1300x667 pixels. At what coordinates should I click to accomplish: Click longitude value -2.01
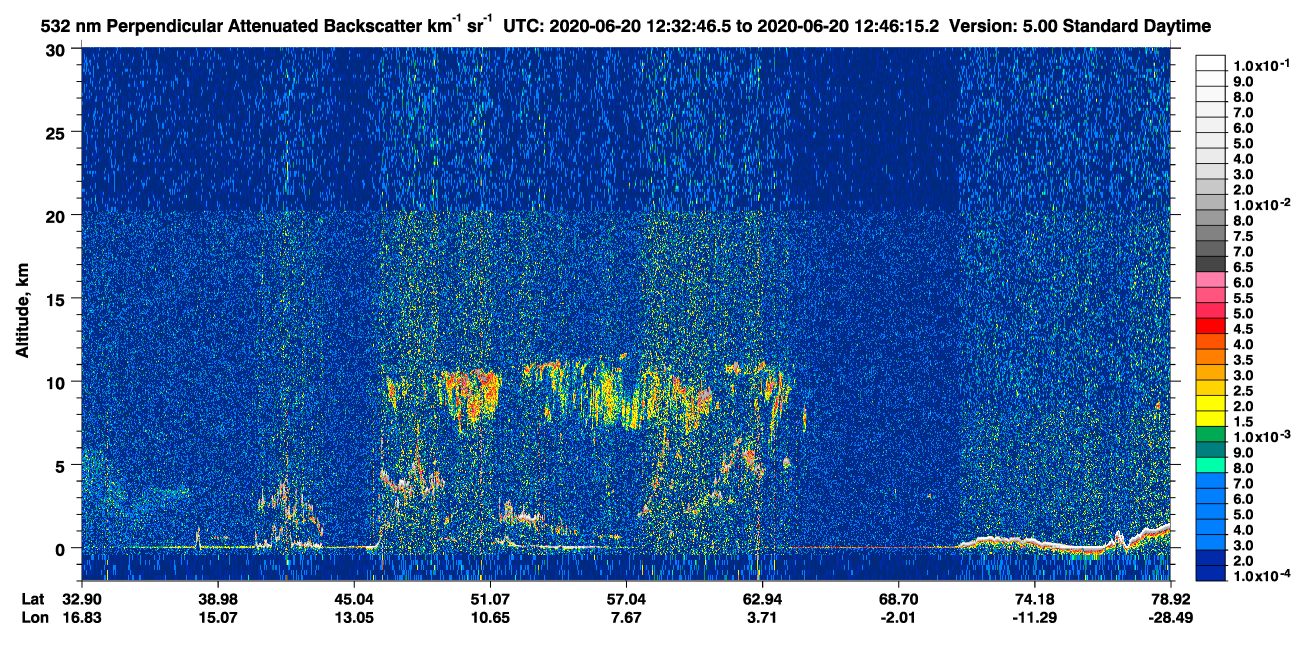(898, 617)
